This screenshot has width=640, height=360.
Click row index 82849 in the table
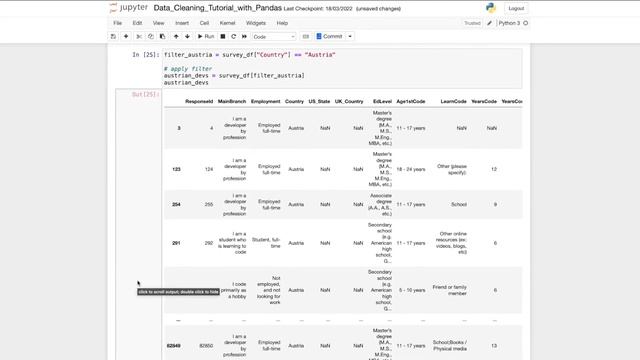tap(173, 346)
